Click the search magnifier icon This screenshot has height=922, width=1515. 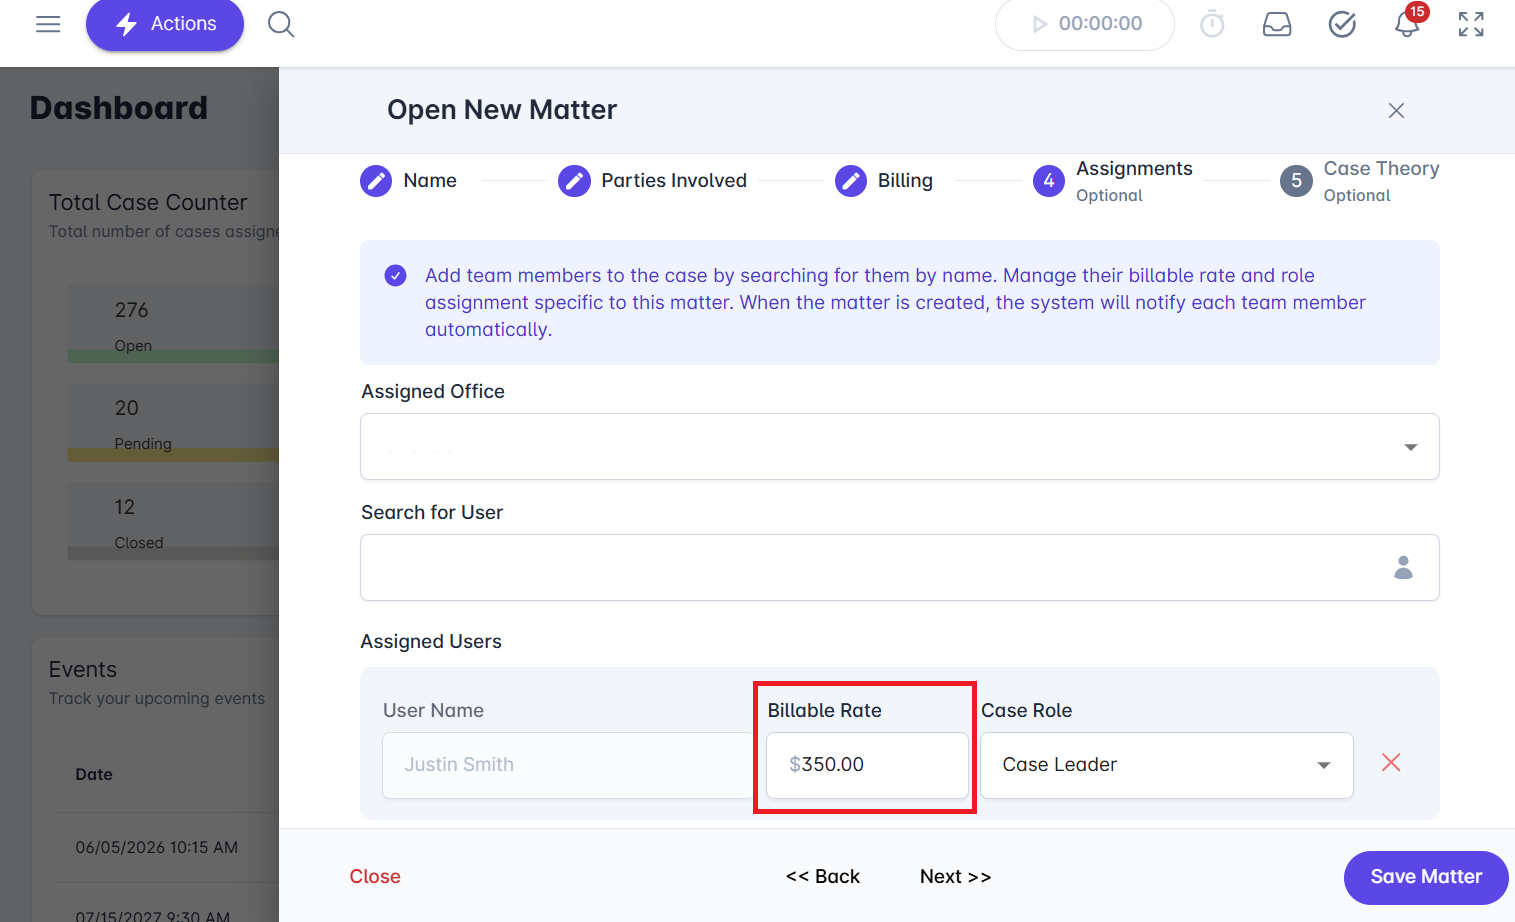(281, 24)
